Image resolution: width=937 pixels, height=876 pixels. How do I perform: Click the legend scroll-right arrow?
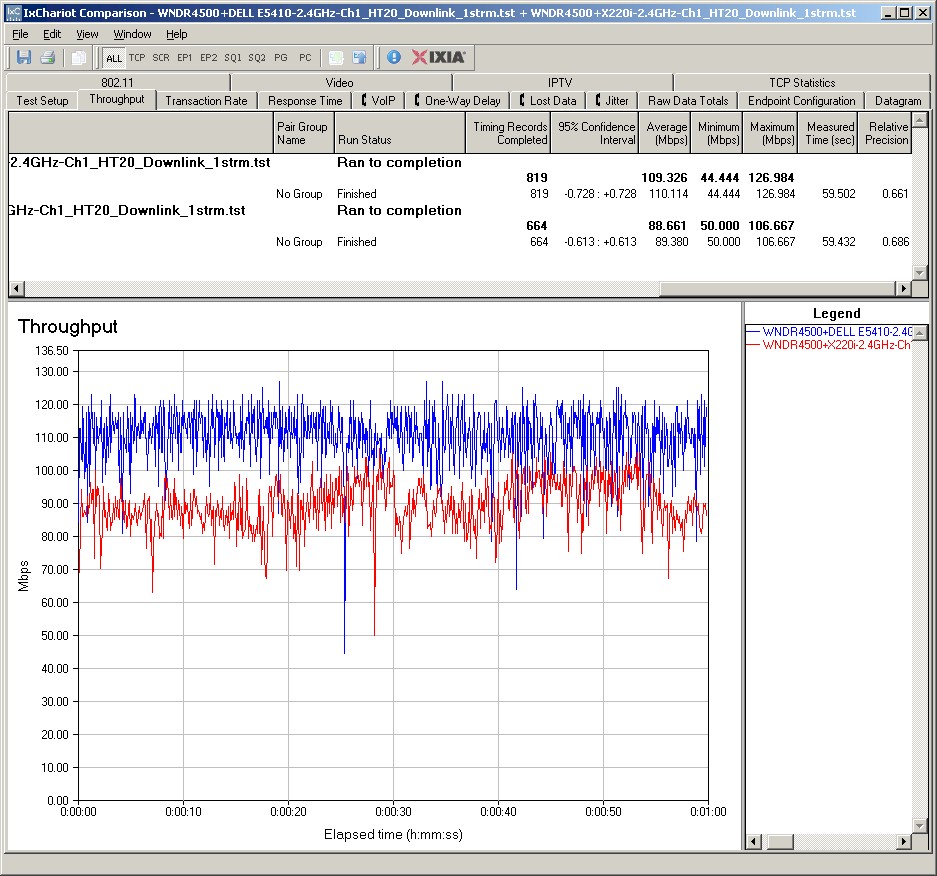pos(904,841)
